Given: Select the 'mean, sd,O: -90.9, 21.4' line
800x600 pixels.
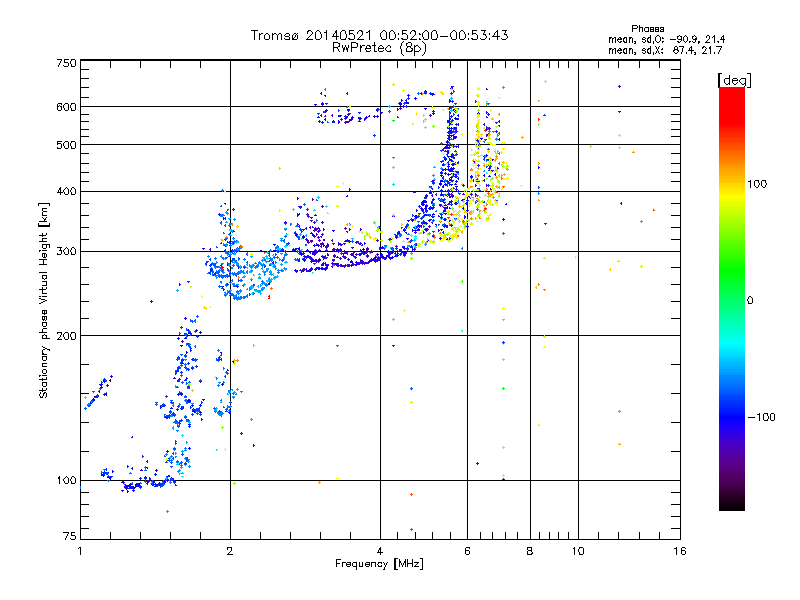Looking at the screenshot, I should click(x=666, y=39).
